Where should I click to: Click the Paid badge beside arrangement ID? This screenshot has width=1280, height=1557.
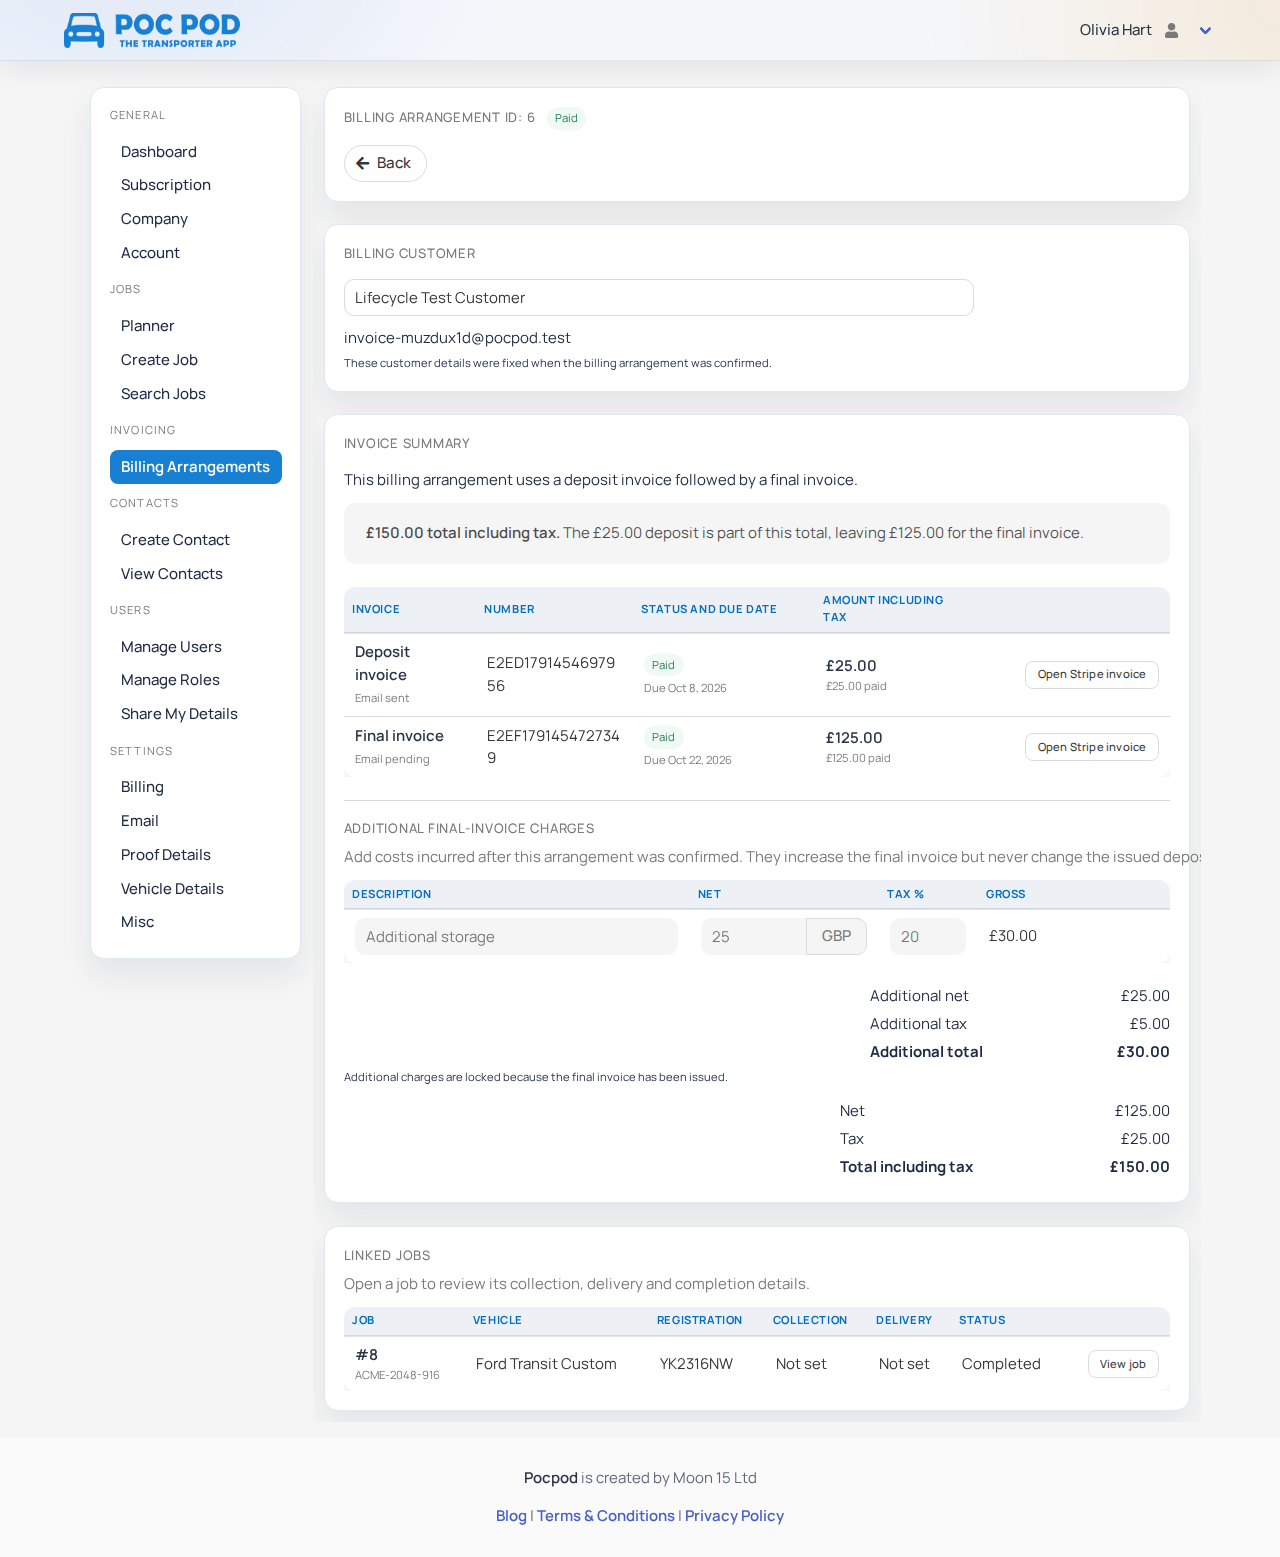(x=566, y=118)
